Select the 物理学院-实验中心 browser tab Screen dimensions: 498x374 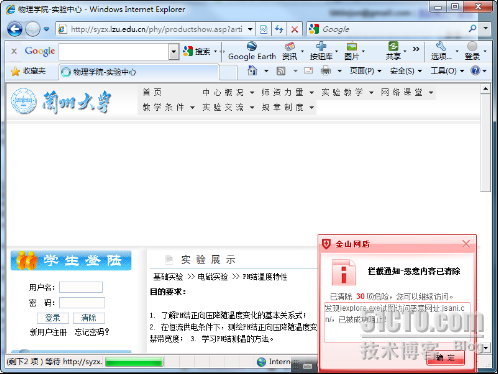click(139, 72)
